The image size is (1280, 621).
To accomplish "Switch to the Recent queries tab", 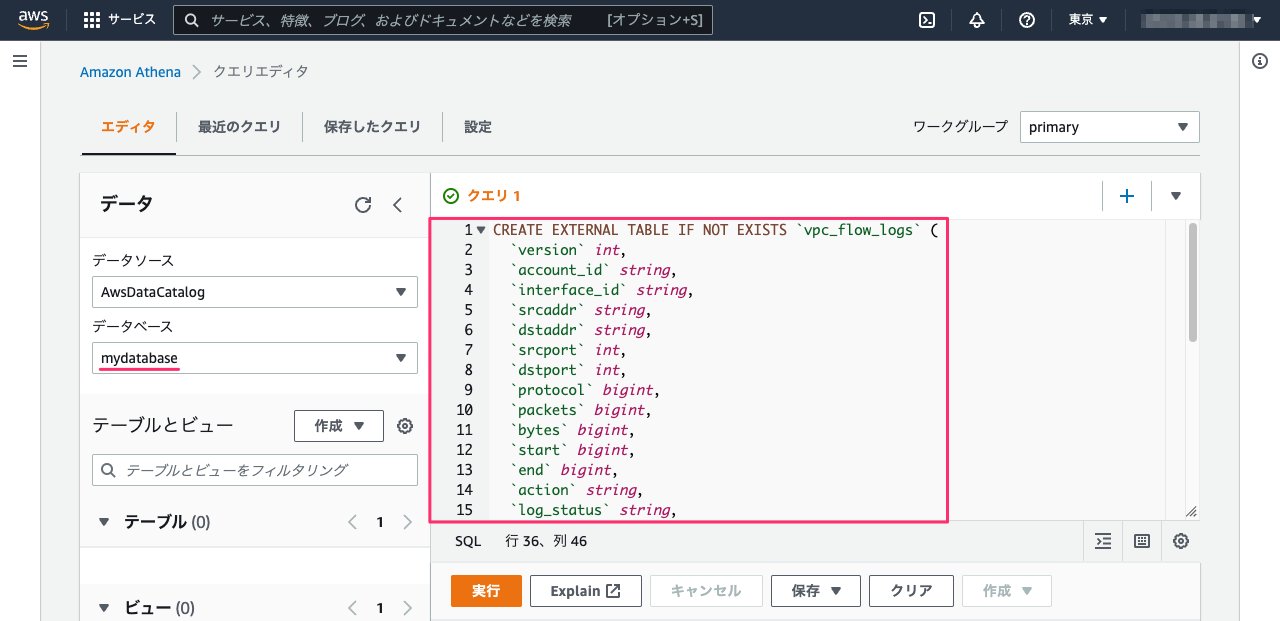I will tap(239, 127).
